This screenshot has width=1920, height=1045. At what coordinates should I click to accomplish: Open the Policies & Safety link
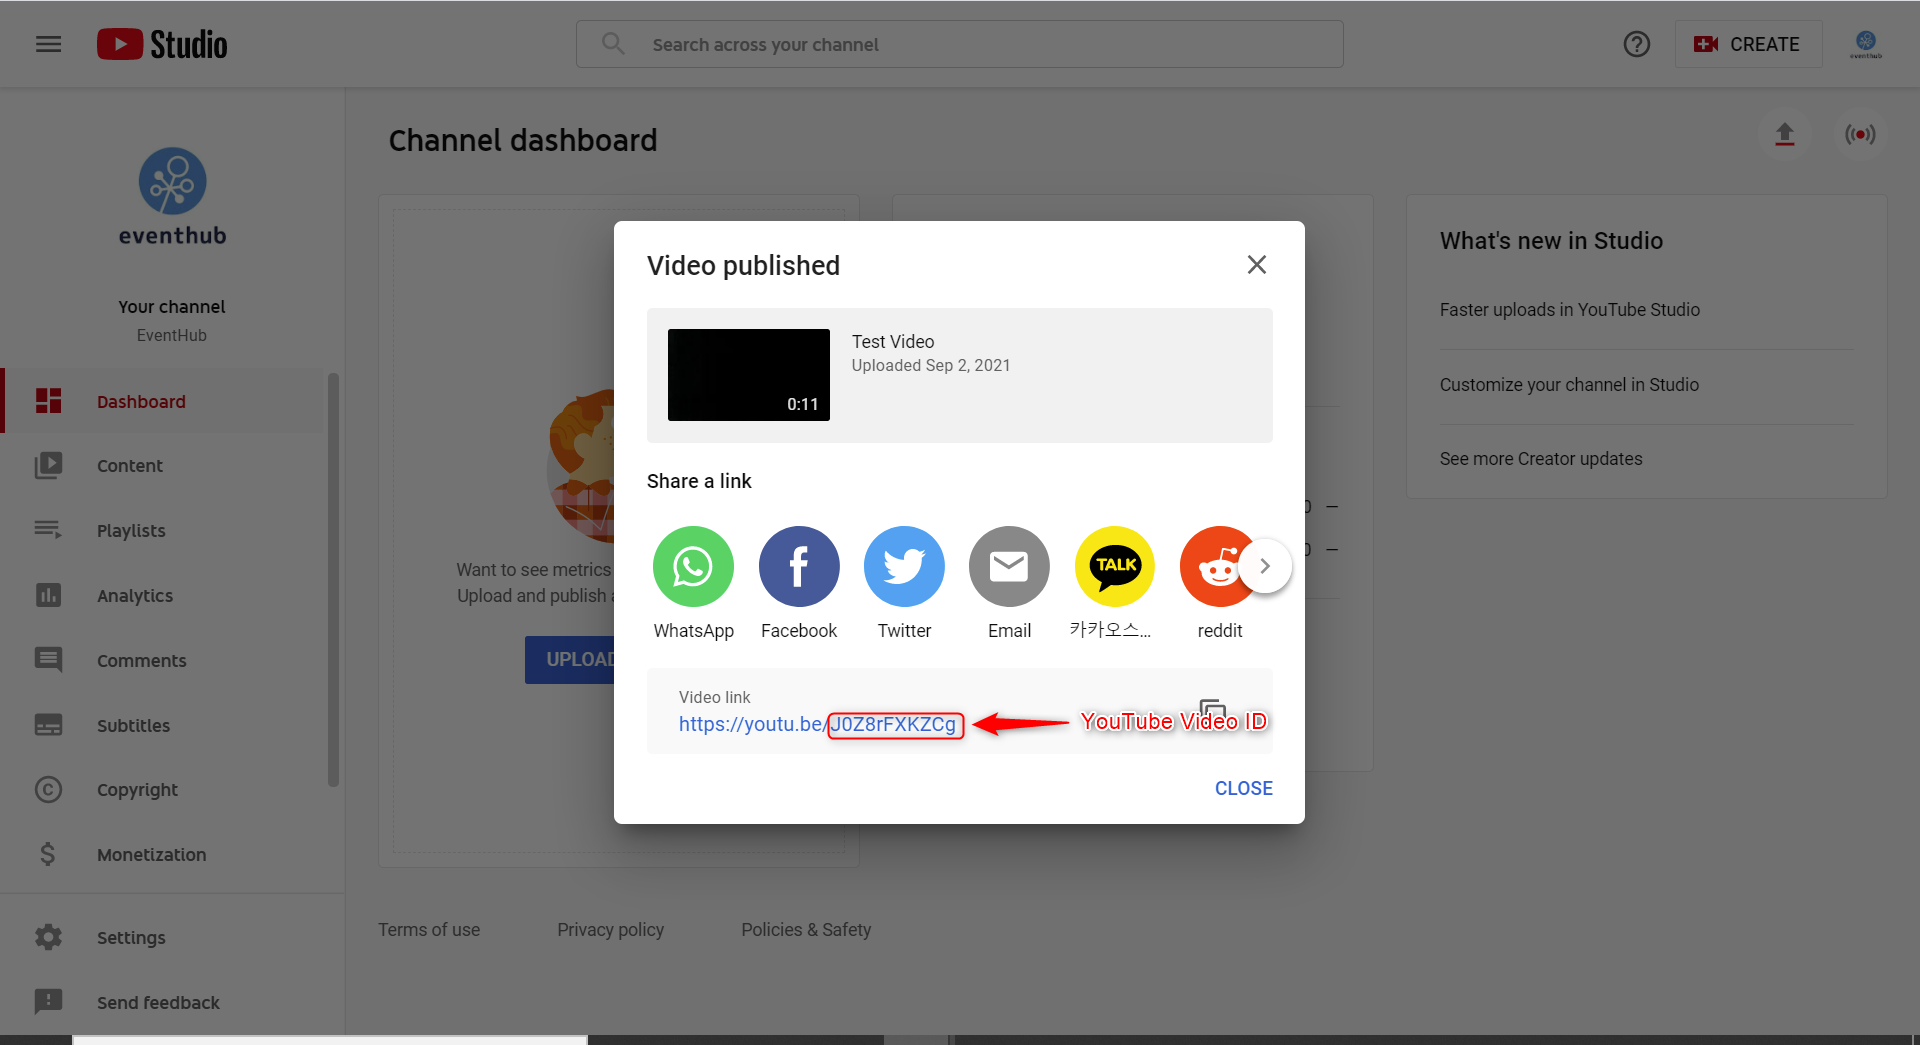[x=806, y=930]
